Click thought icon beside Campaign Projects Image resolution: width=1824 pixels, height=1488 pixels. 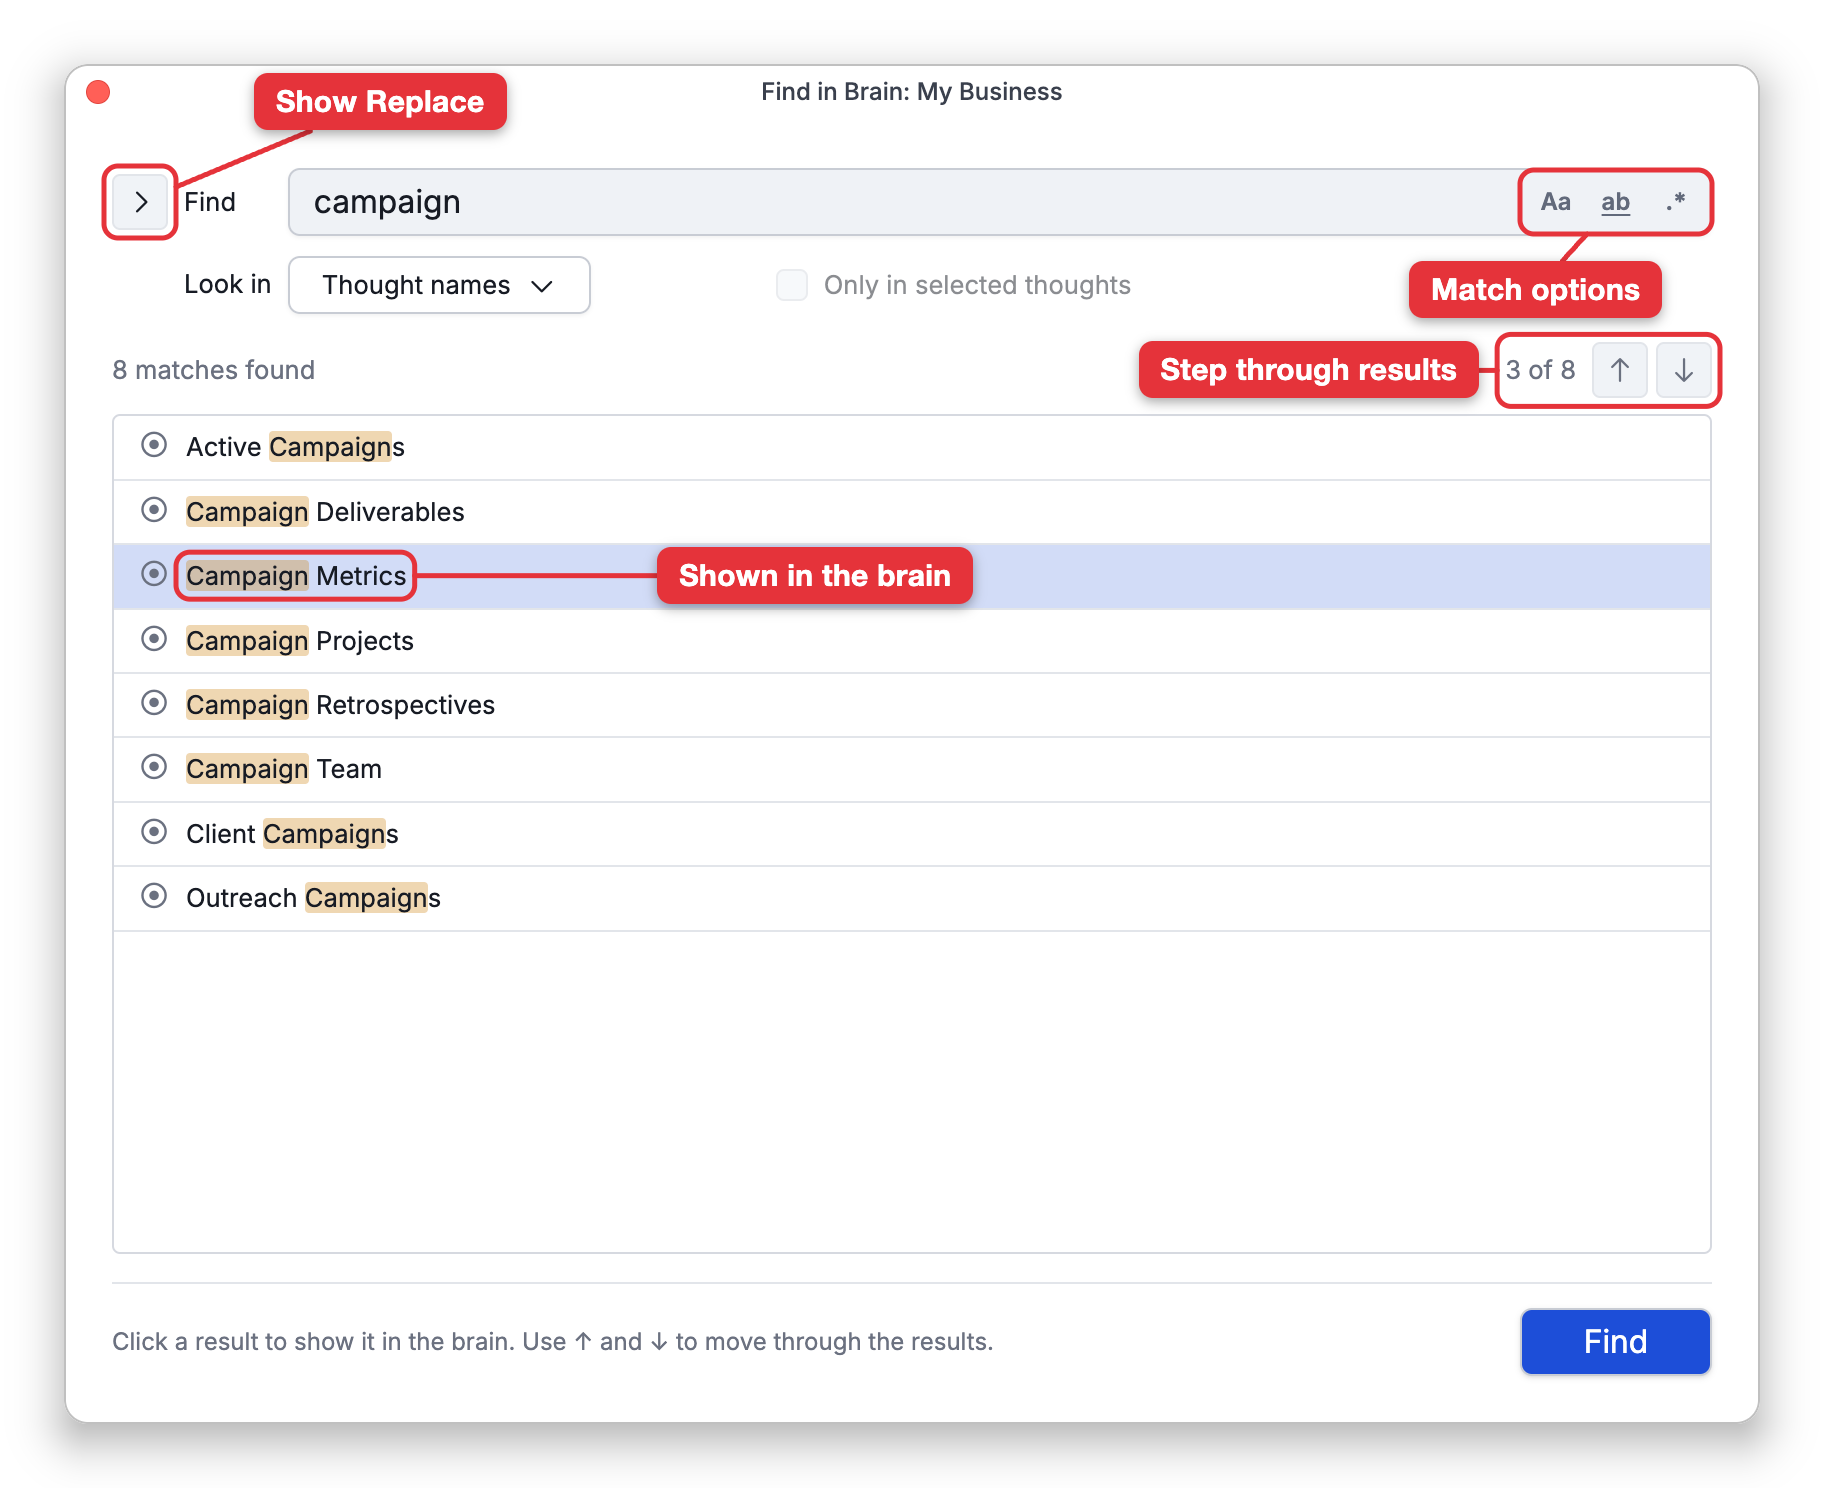[154, 639]
